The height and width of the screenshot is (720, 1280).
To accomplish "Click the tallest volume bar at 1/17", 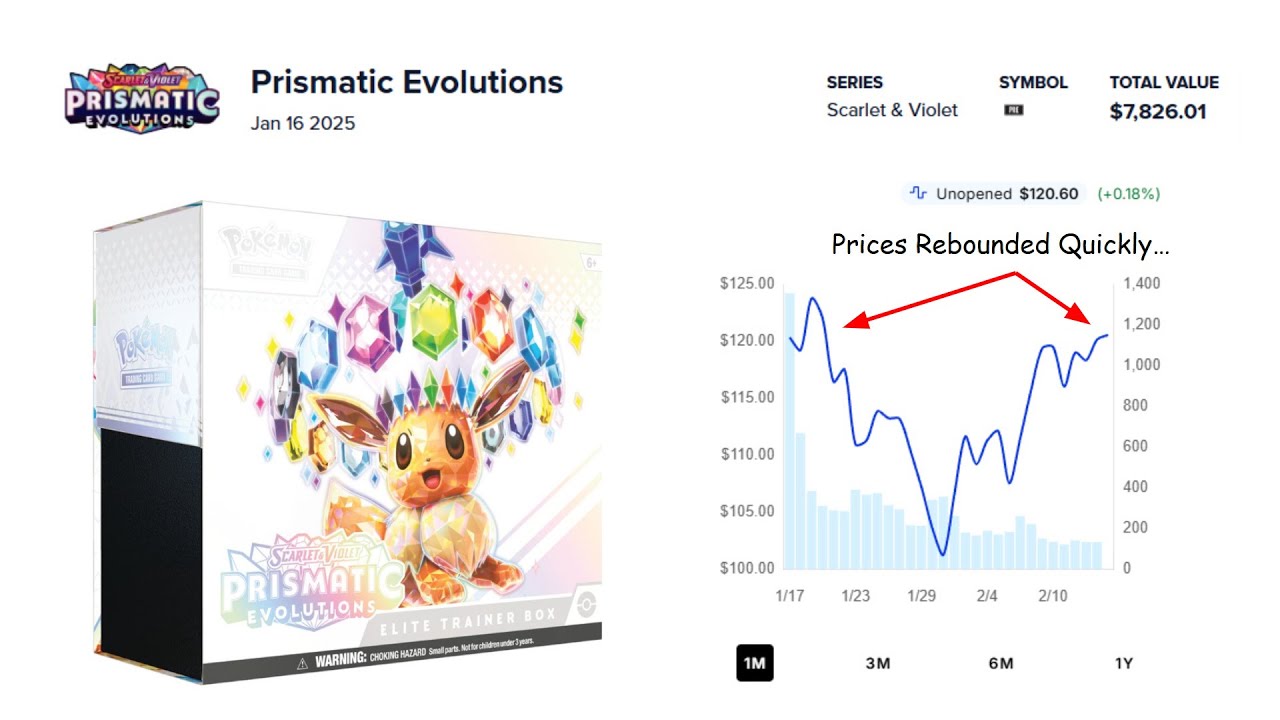I will tap(789, 430).
